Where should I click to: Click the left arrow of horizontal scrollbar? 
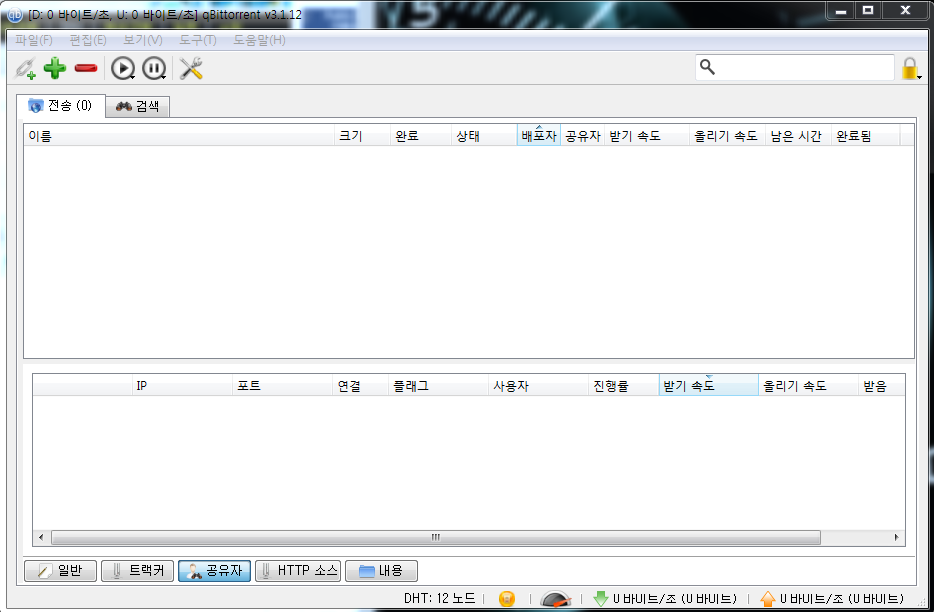point(41,538)
